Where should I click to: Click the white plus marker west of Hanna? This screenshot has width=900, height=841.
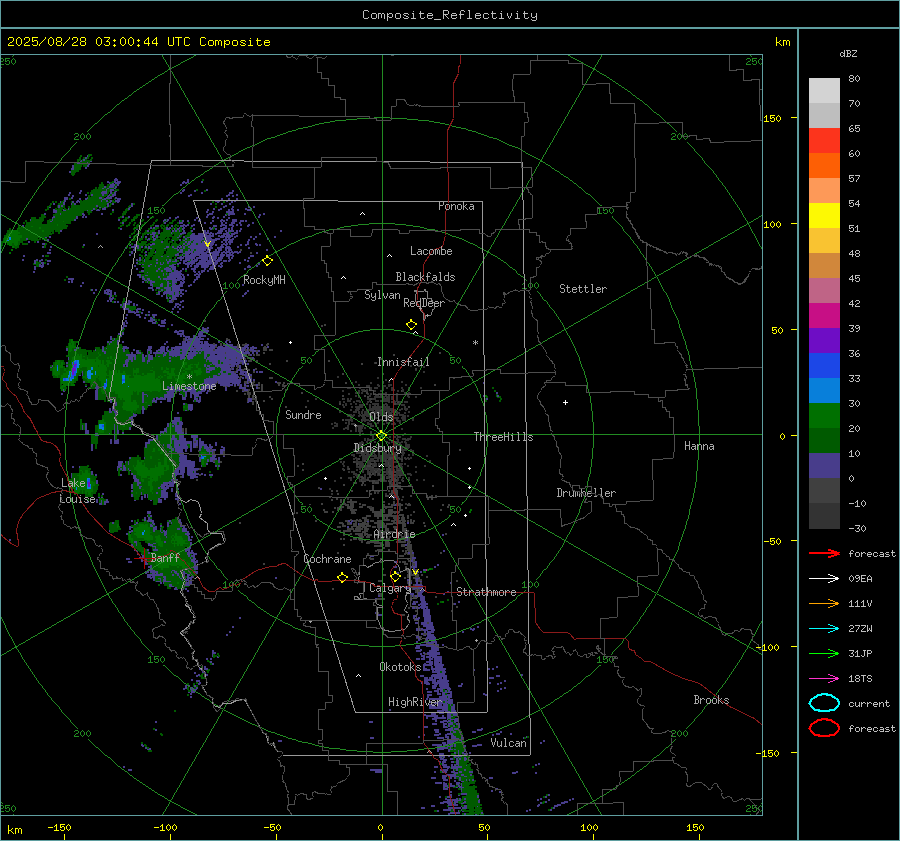click(x=565, y=402)
